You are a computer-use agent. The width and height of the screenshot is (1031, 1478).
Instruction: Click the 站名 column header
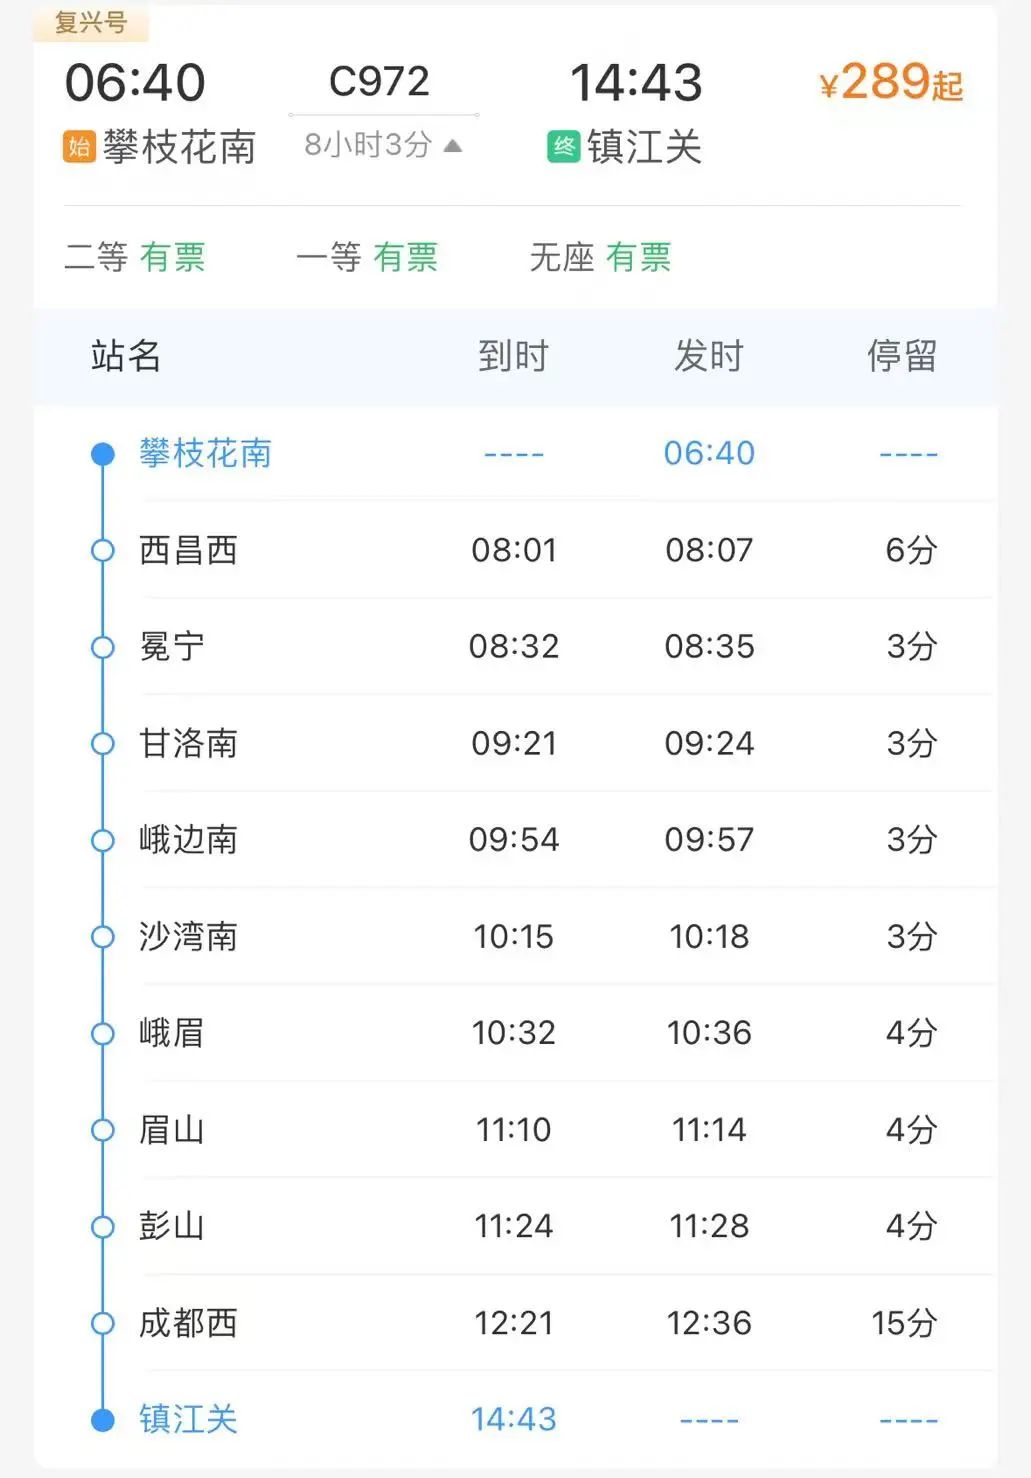tap(126, 356)
